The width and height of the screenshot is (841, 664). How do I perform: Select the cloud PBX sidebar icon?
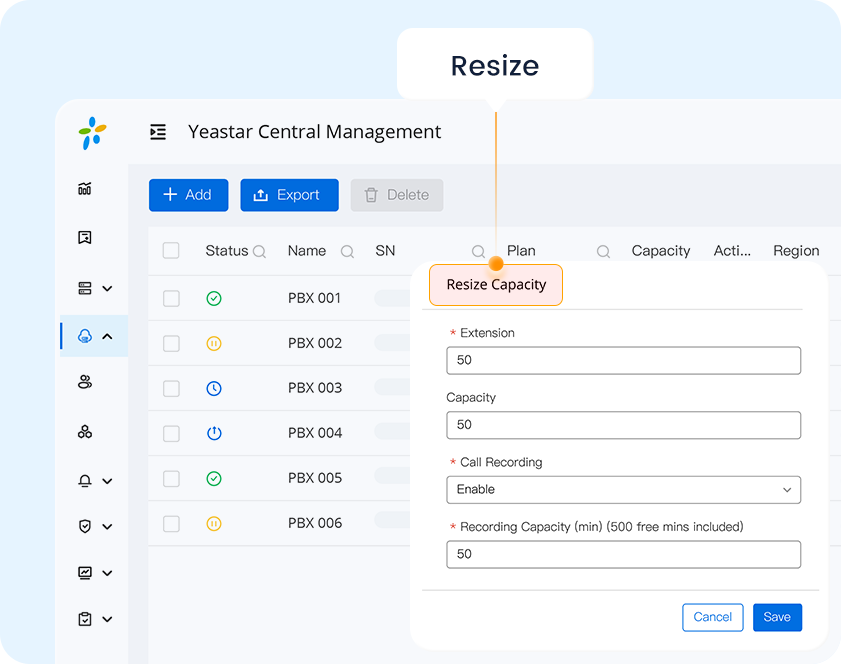pyautogui.click(x=85, y=336)
